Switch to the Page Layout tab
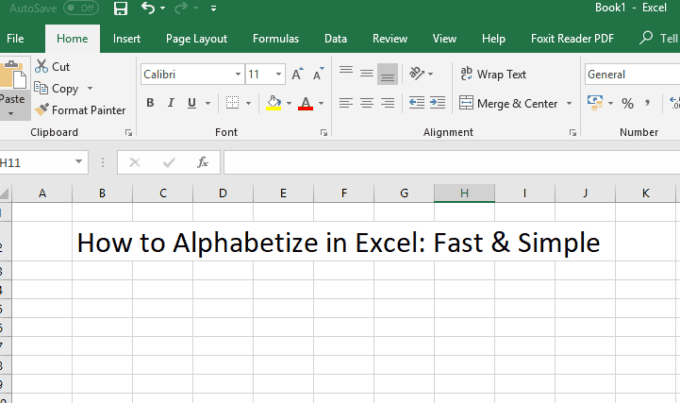The width and height of the screenshot is (680, 403). click(x=196, y=39)
